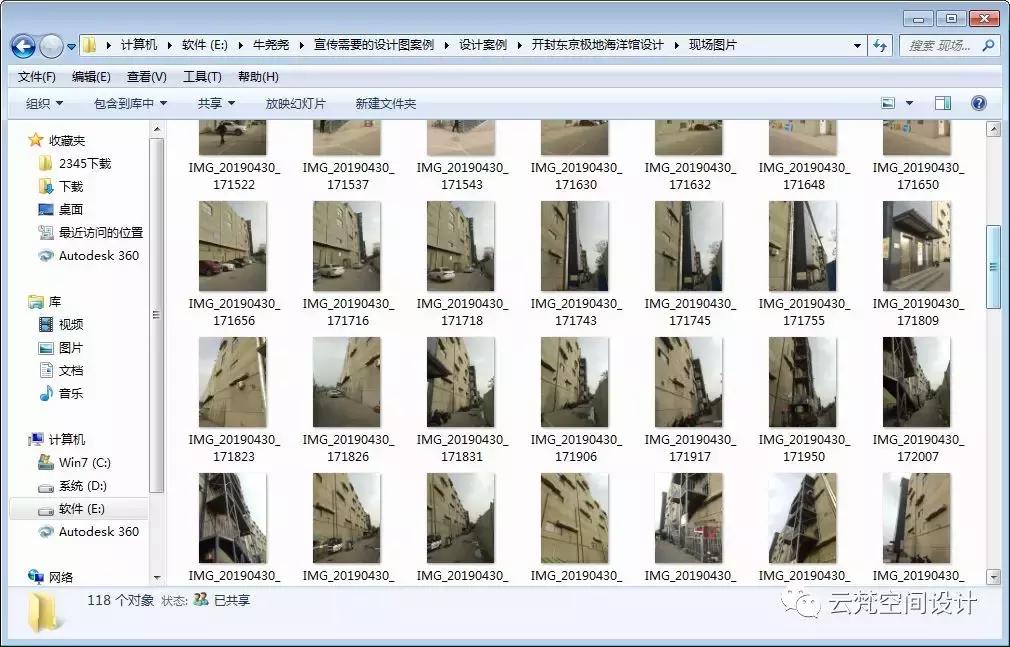Click the change view icon on the toolbar

click(x=888, y=102)
